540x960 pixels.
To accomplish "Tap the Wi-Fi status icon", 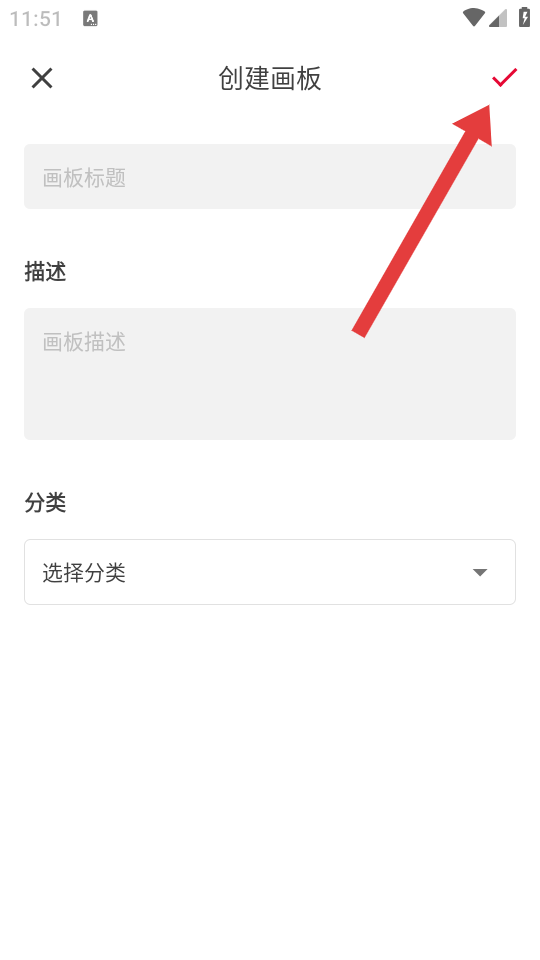I will point(473,18).
